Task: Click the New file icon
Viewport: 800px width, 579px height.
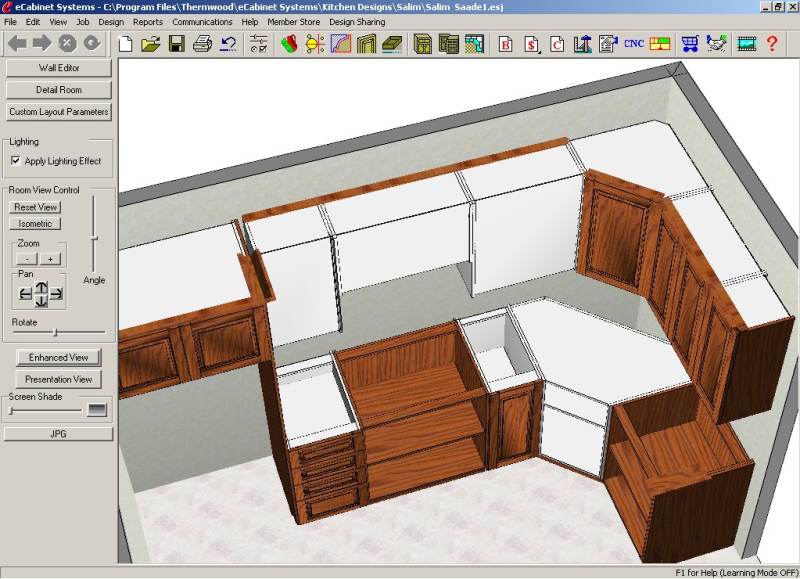Action: (126, 44)
